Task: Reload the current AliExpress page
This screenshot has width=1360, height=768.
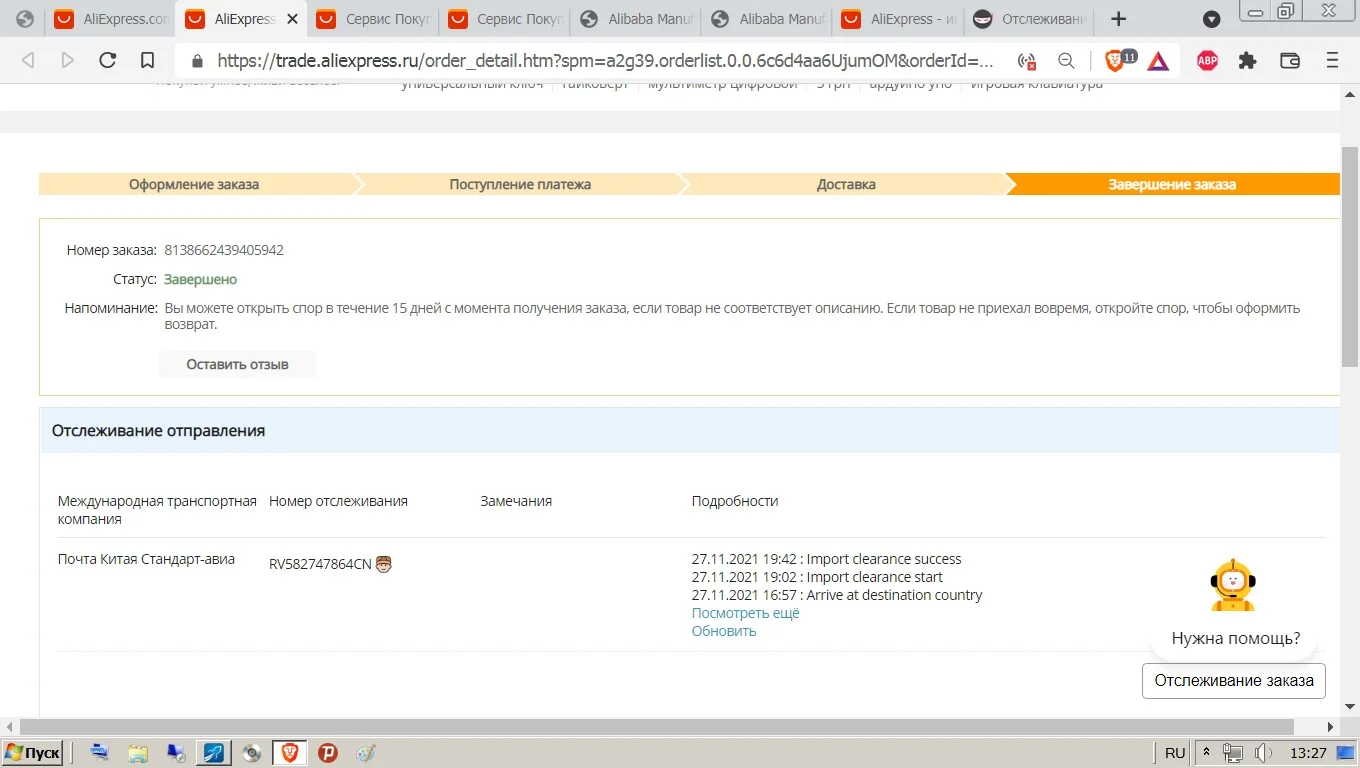Action: pos(108,61)
